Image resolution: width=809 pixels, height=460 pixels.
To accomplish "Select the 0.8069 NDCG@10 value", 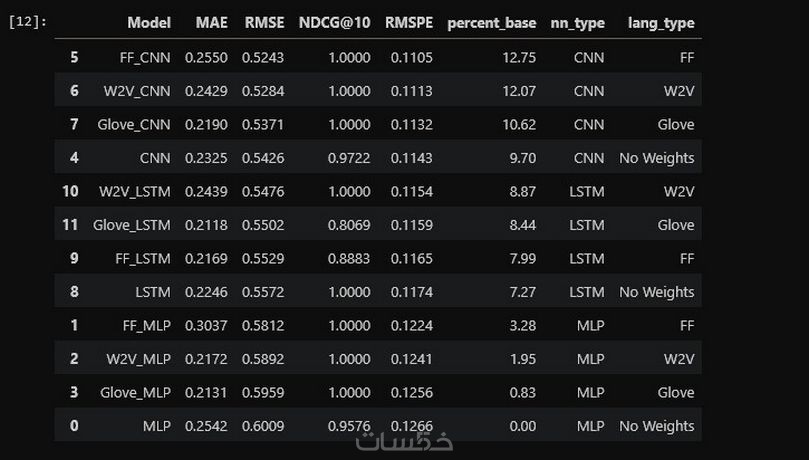I will pos(345,225).
